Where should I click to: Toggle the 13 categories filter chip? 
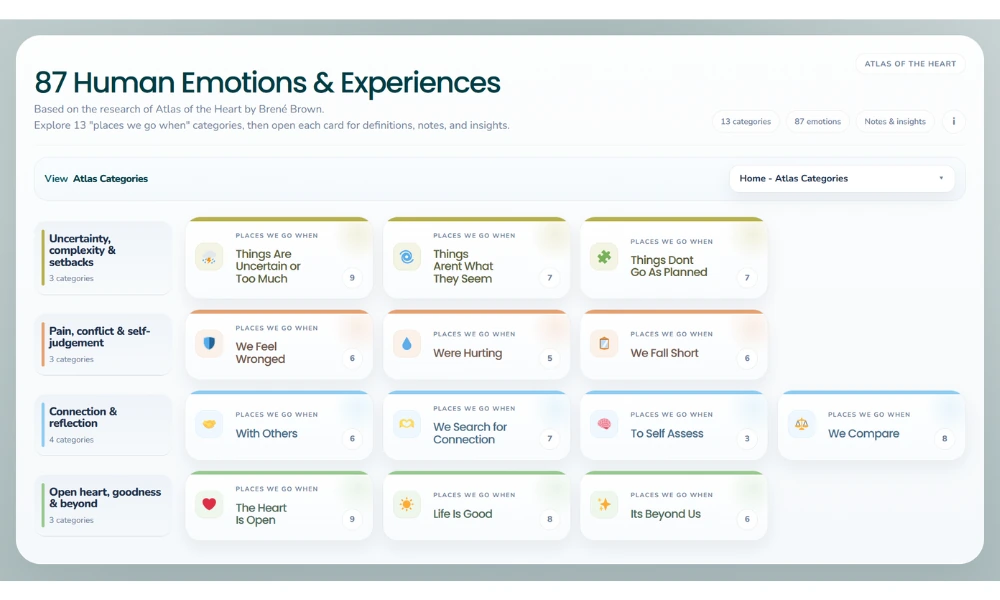coord(746,120)
